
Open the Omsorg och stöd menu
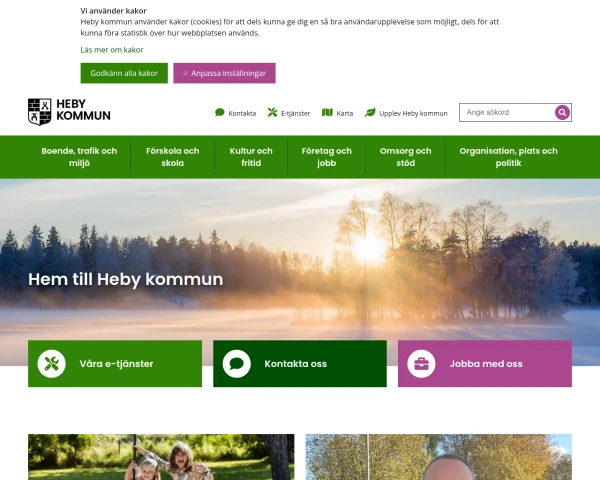pos(406,157)
